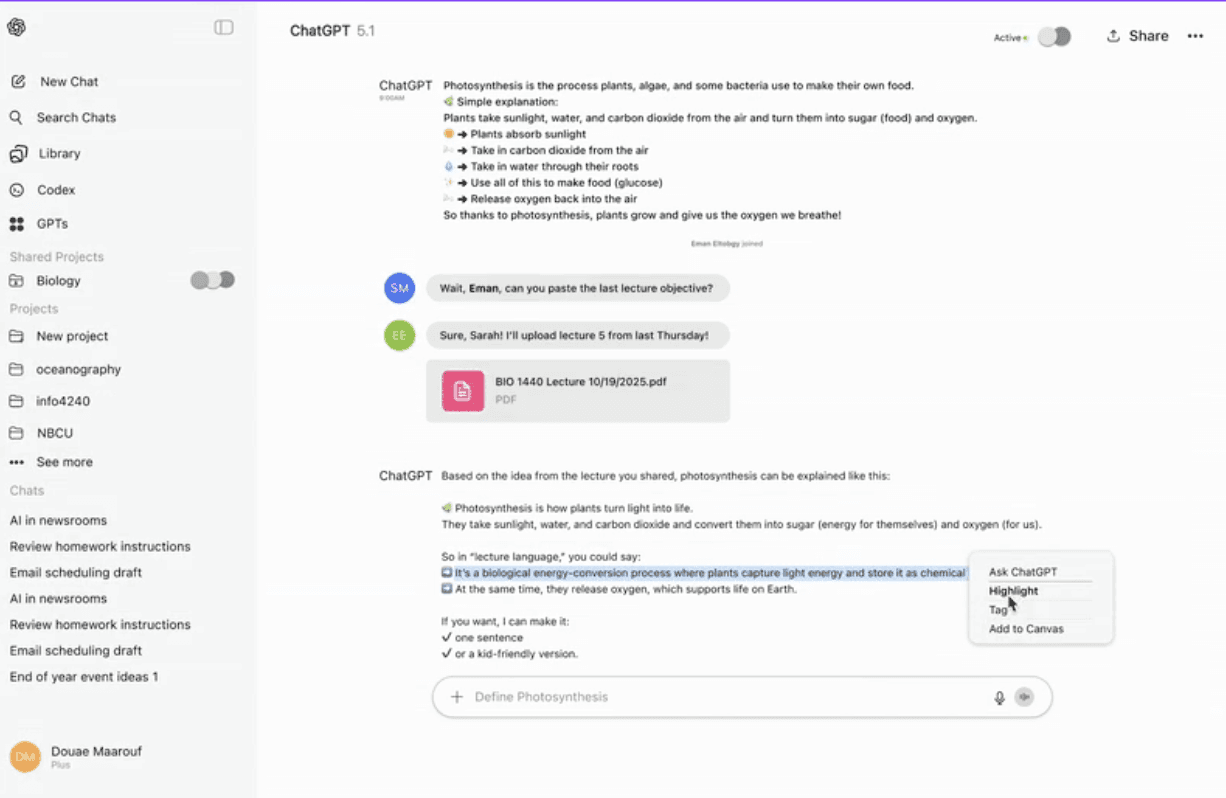Open the first AI in newsrooms chat

point(58,520)
